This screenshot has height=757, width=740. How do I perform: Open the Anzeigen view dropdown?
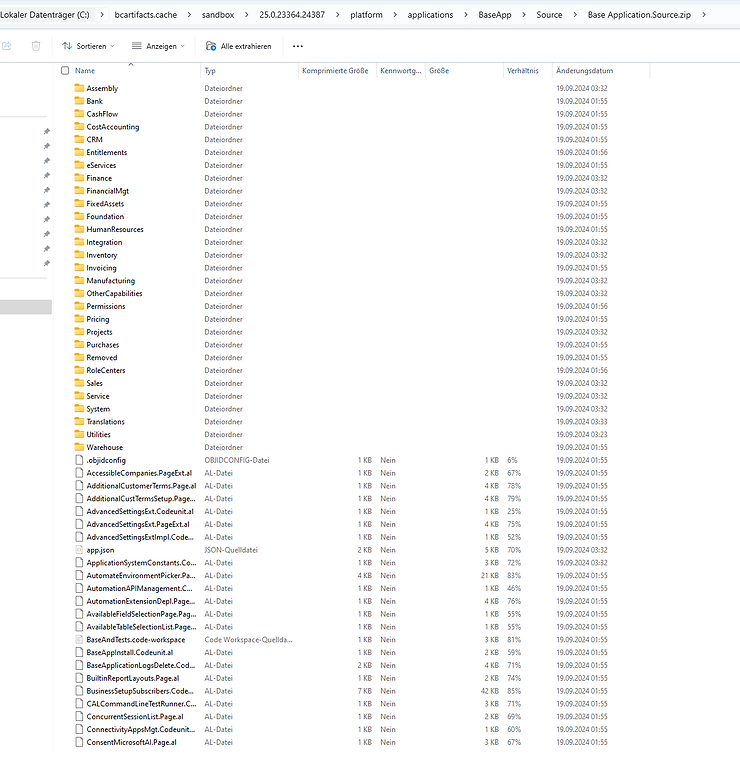click(159, 46)
